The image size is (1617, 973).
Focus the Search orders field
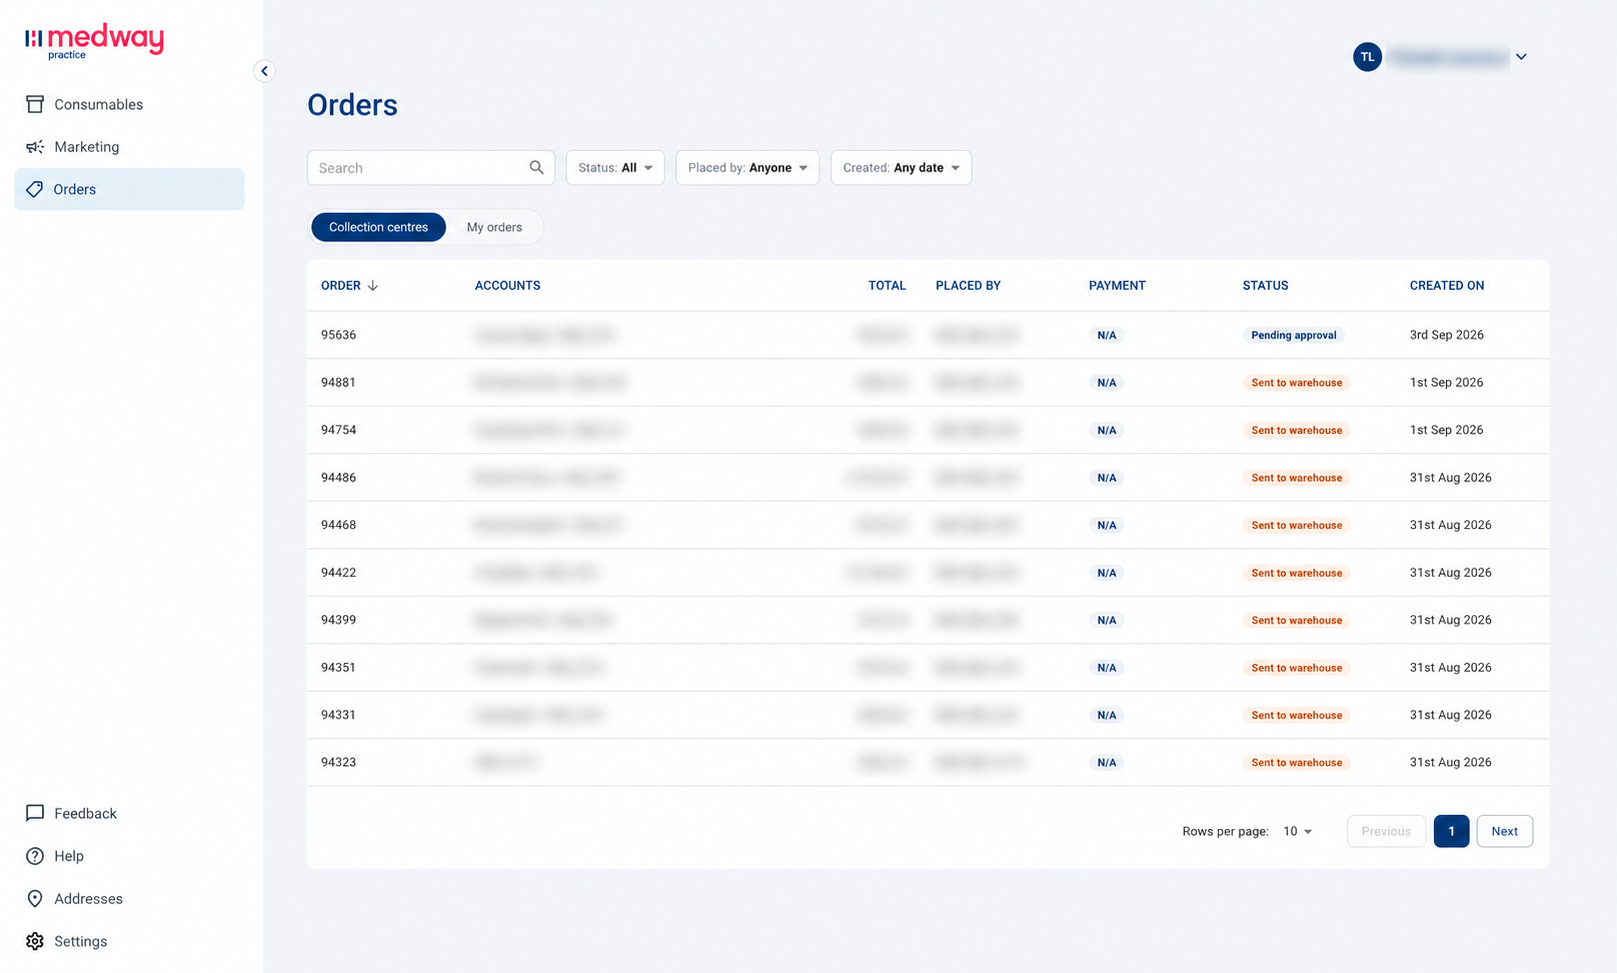pyautogui.click(x=431, y=168)
